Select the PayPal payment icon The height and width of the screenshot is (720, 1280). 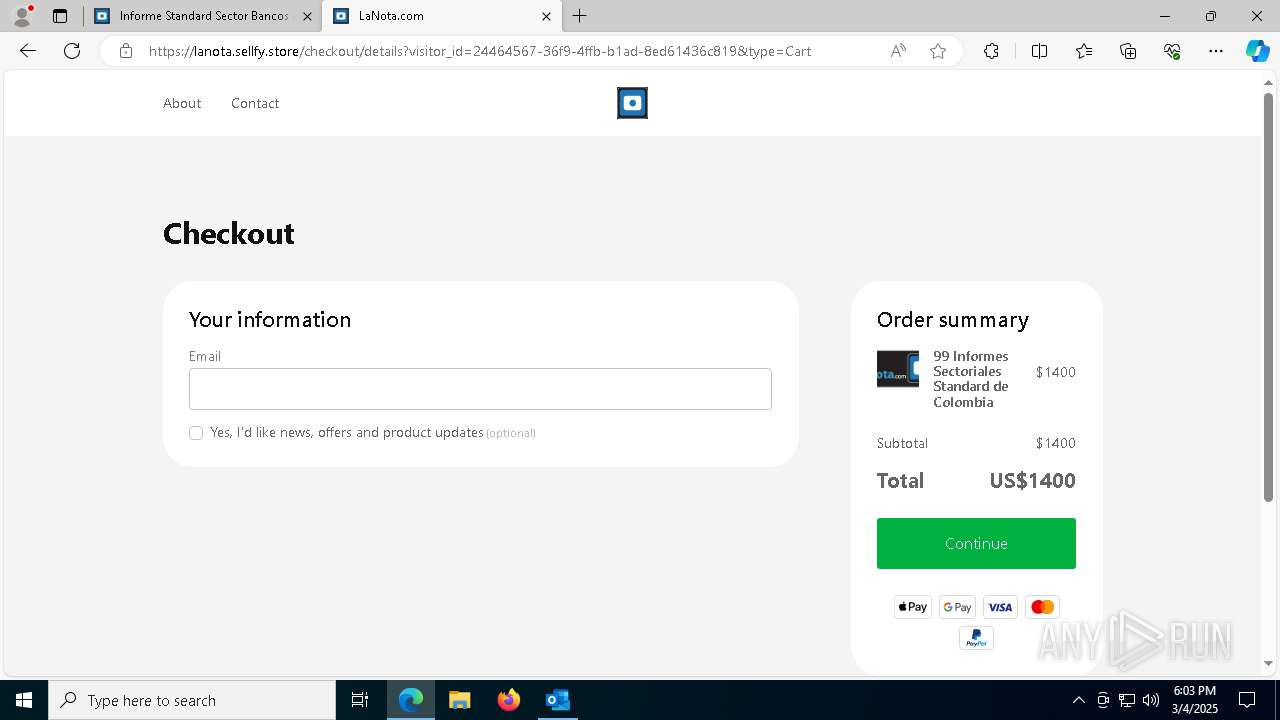pyautogui.click(x=976, y=638)
